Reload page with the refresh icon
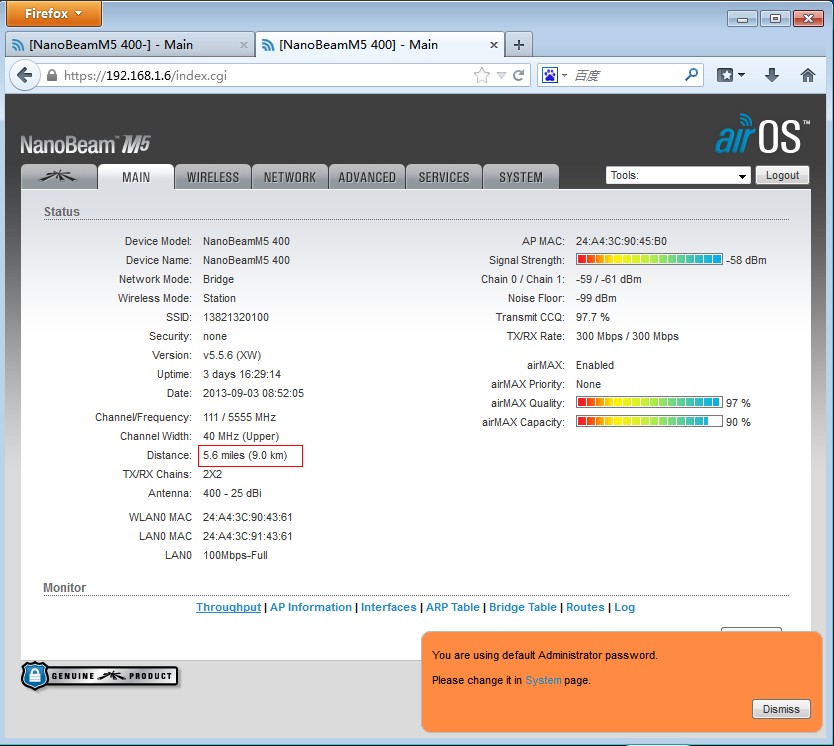 [x=519, y=76]
